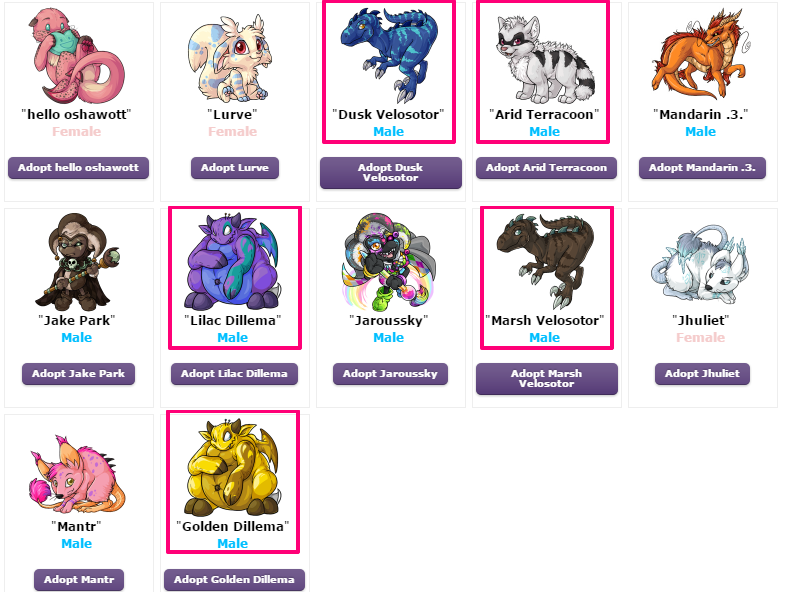This screenshot has height=592, width=785.
Task: Select the Jake Park hooded pet image
Action: 77,262
